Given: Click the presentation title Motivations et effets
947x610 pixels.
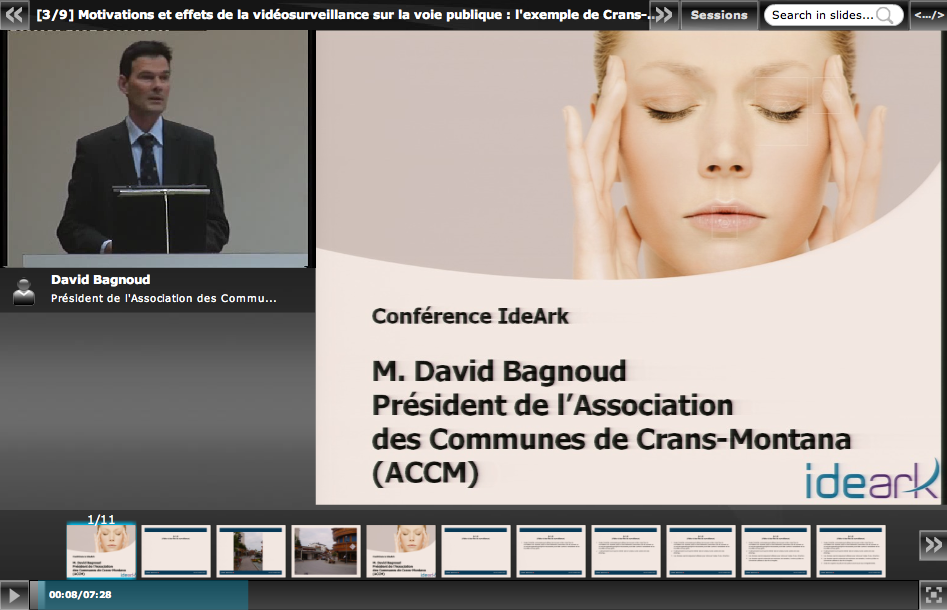Looking at the screenshot, I should (343, 14).
